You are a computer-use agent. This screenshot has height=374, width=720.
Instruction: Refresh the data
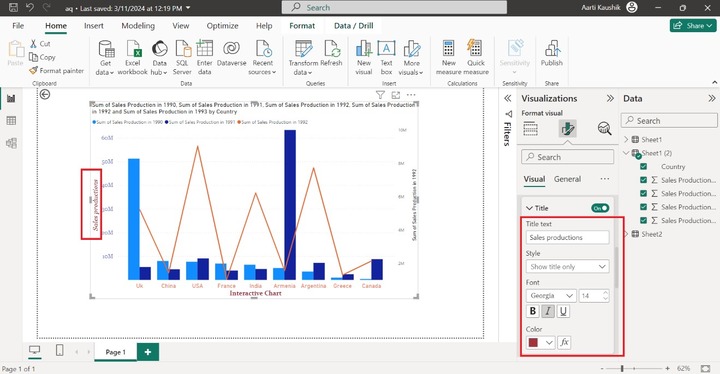point(331,54)
